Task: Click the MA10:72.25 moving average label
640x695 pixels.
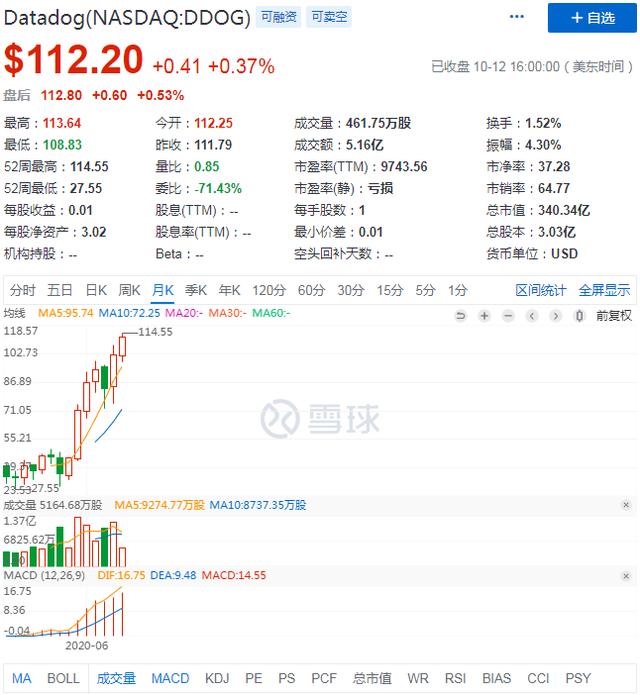Action: pos(129,313)
